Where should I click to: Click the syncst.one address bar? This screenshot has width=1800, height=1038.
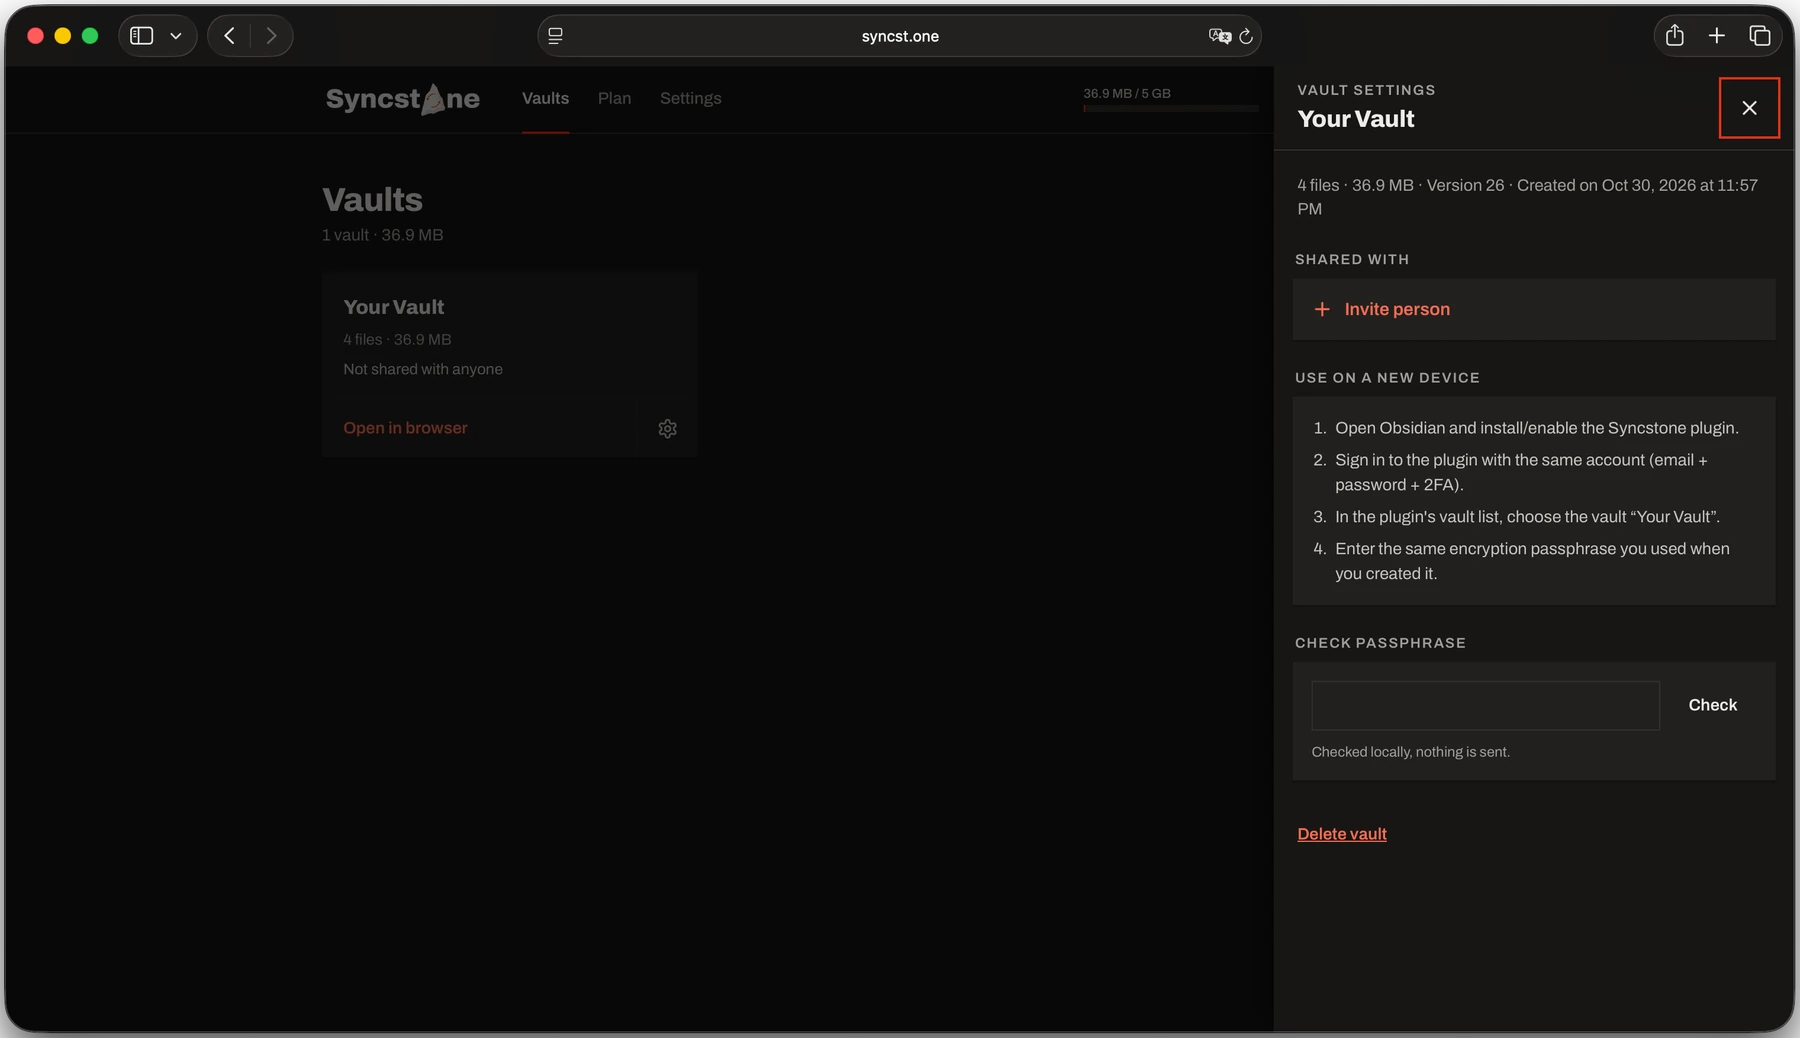(899, 36)
